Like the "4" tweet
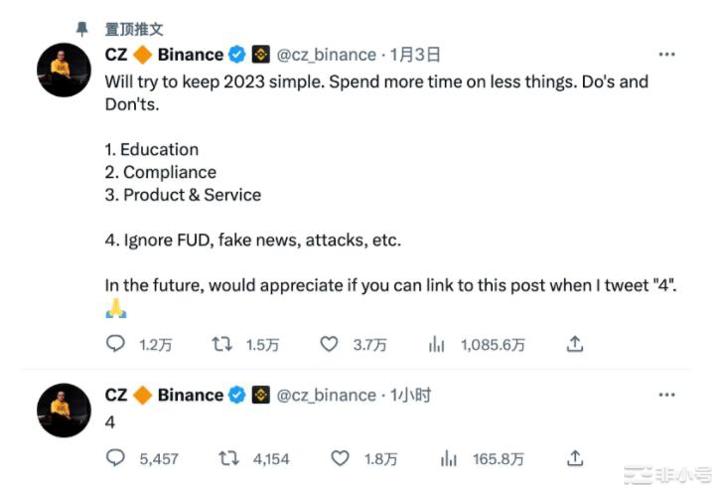Image resolution: width=719 pixels, height=493 pixels. click(x=341, y=458)
